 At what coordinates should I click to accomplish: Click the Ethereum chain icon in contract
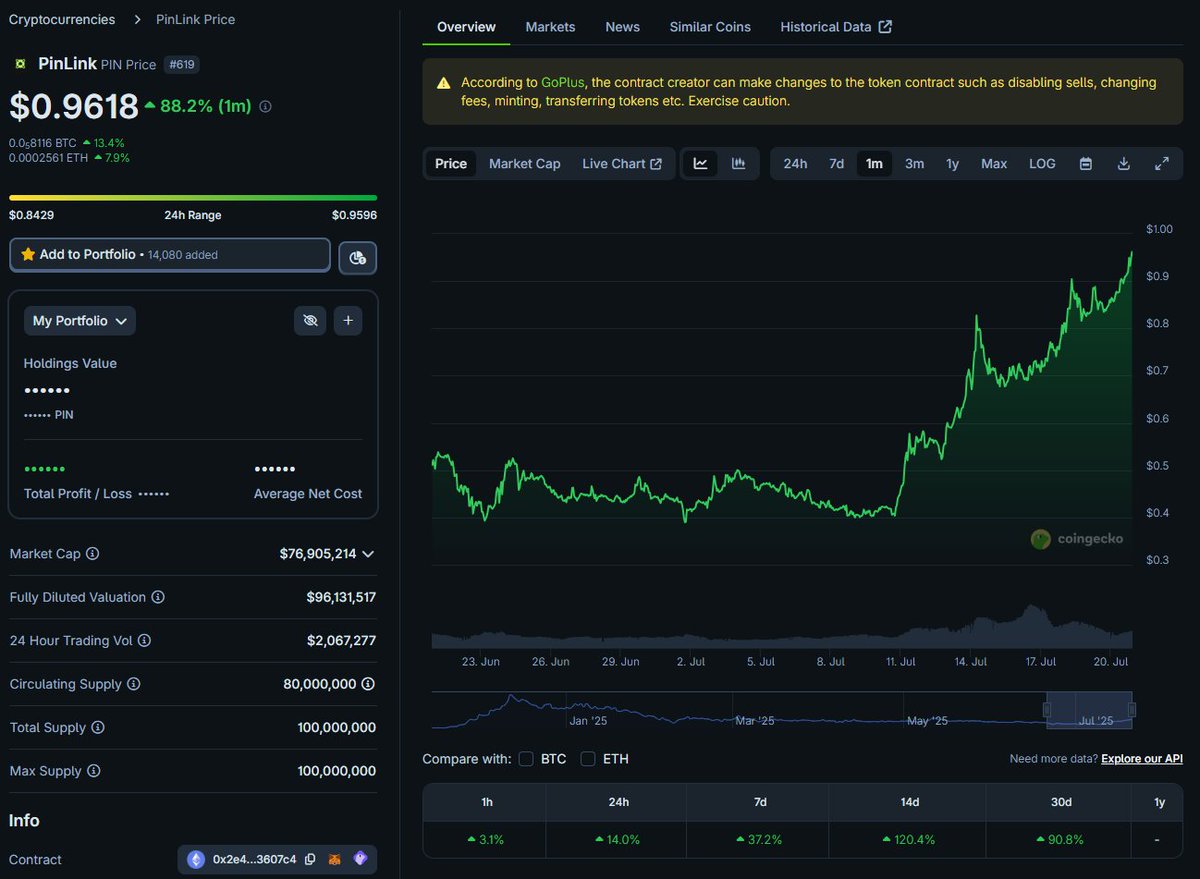click(196, 859)
